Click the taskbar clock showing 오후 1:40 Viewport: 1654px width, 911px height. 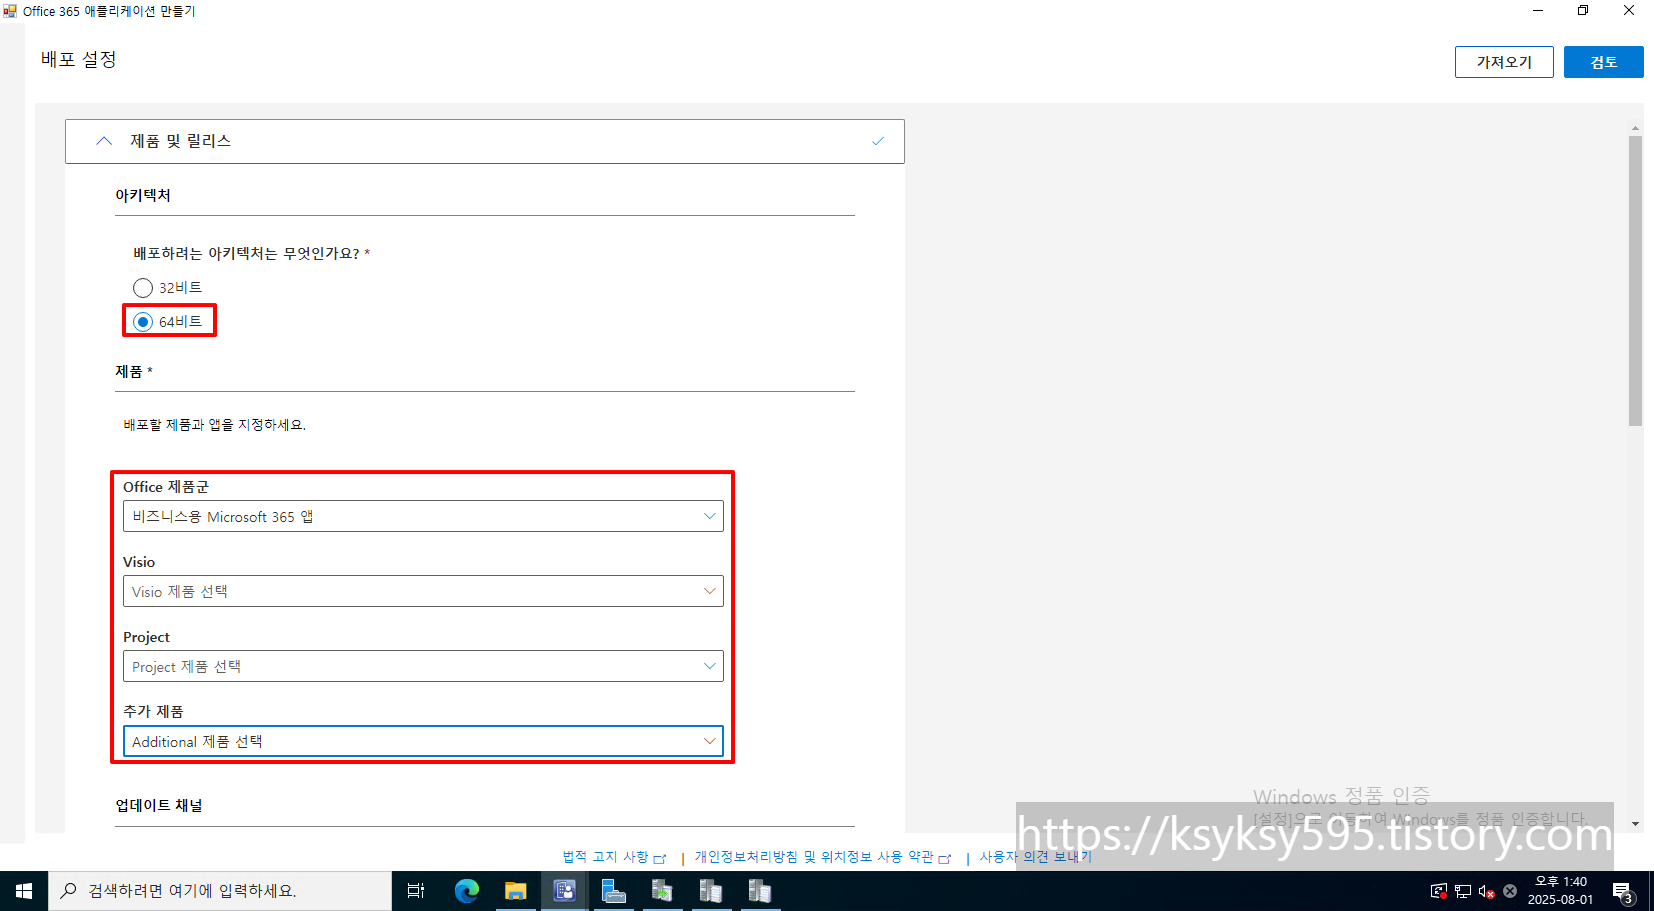[1560, 891]
